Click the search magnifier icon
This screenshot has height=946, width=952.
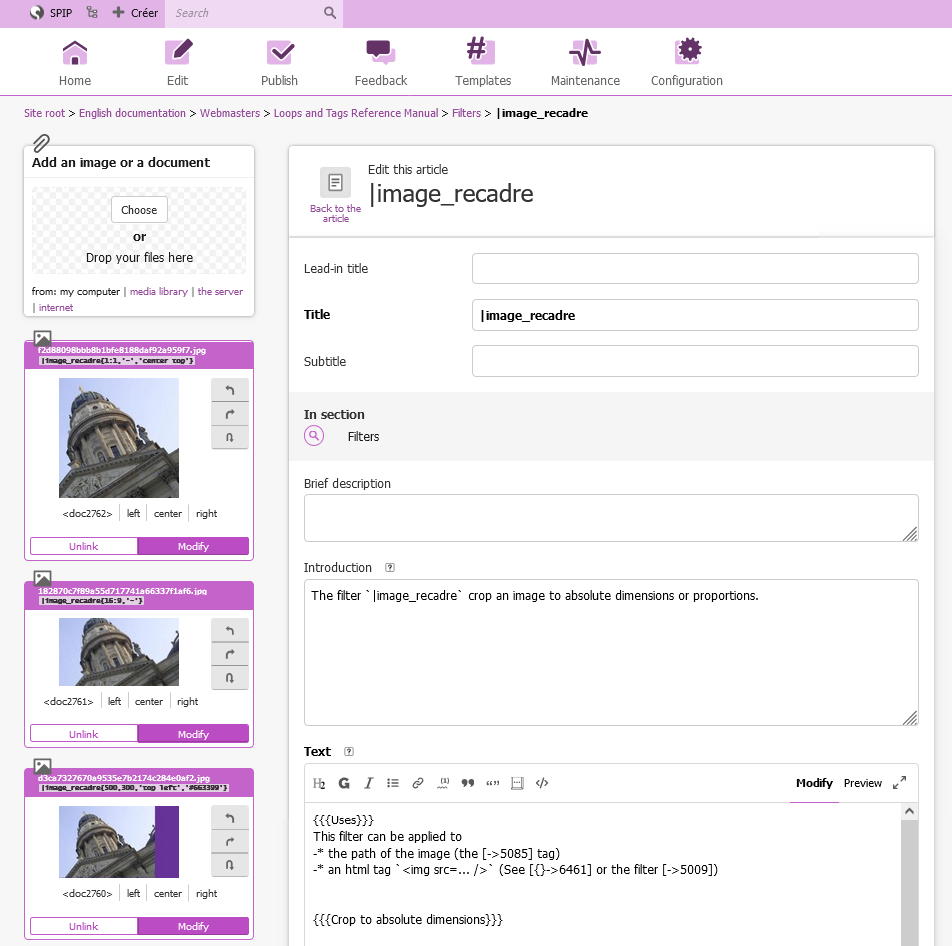coord(330,13)
